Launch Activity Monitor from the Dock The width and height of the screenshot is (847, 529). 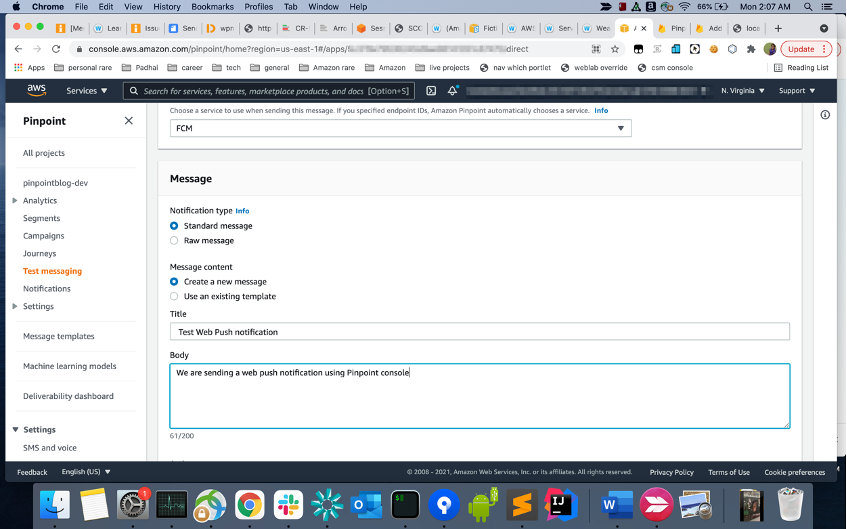[x=172, y=505]
